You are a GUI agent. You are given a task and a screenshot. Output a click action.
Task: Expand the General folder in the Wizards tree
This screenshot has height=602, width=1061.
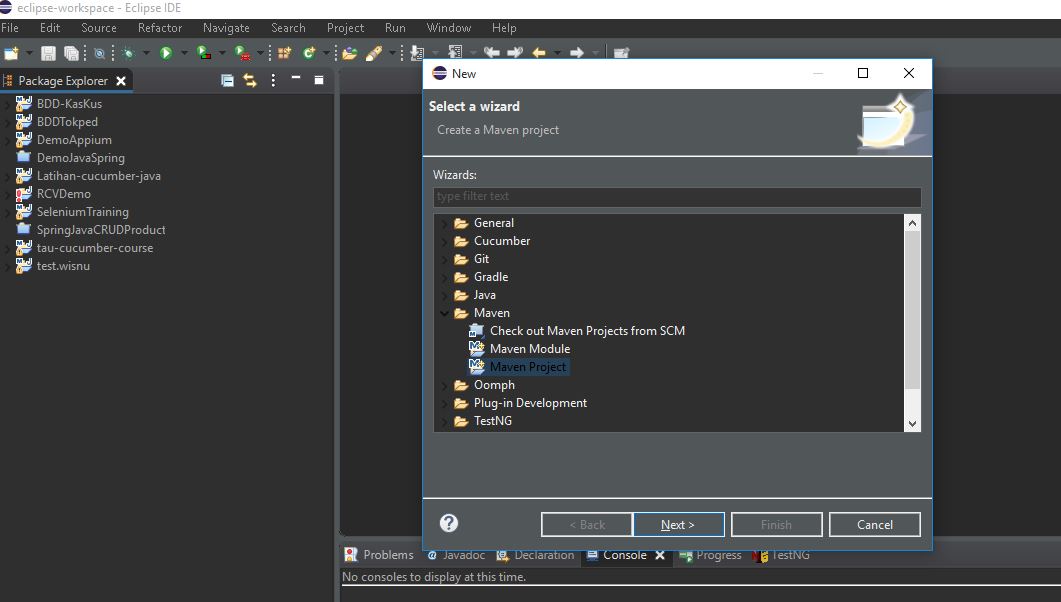click(x=445, y=223)
